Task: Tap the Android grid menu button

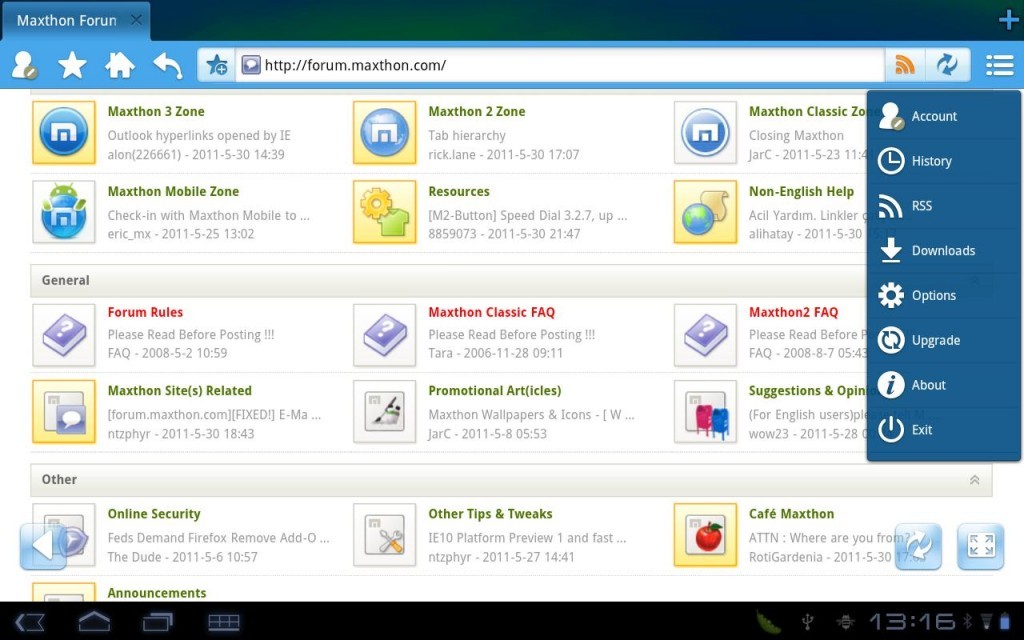Action: tap(223, 622)
